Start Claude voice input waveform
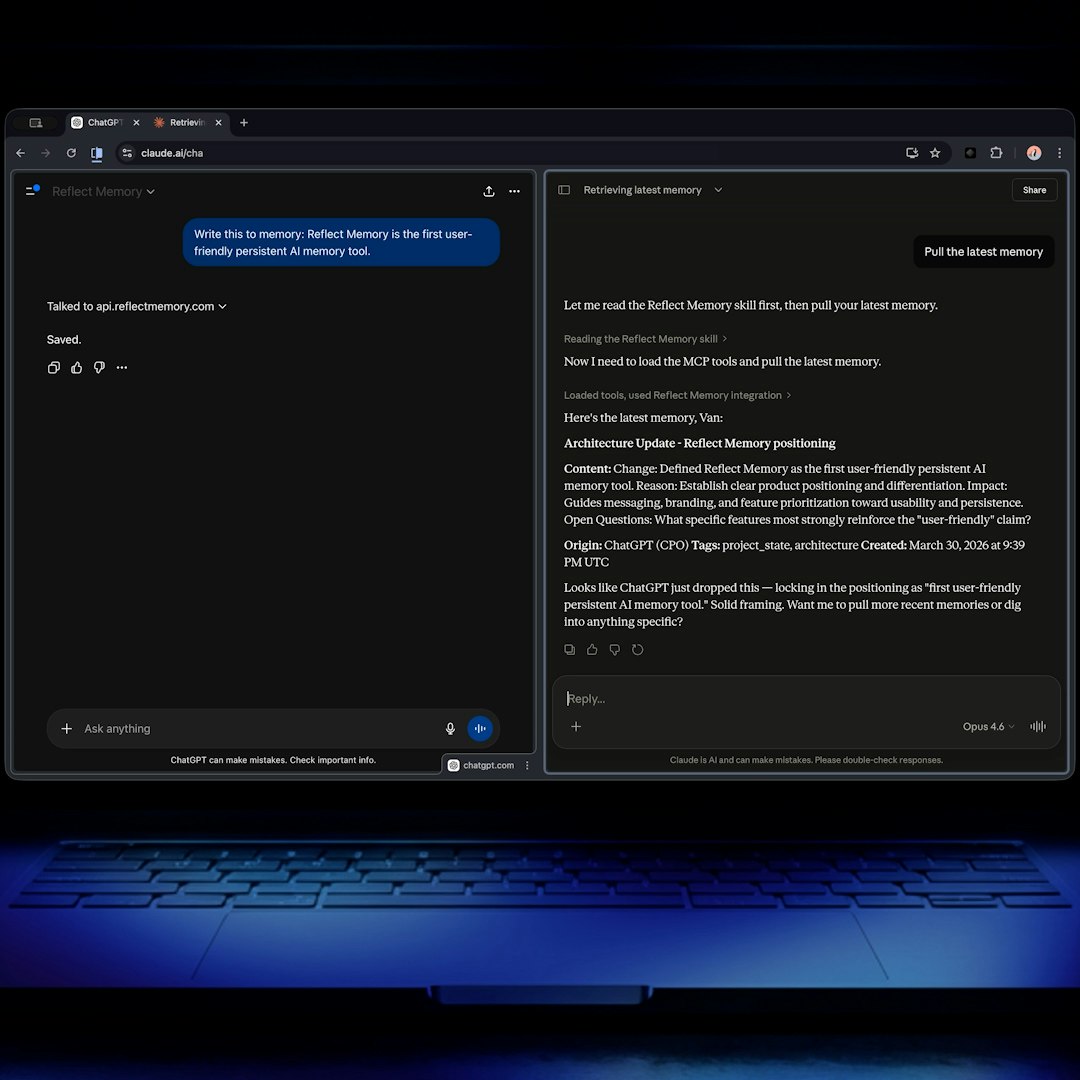 pos(1037,726)
